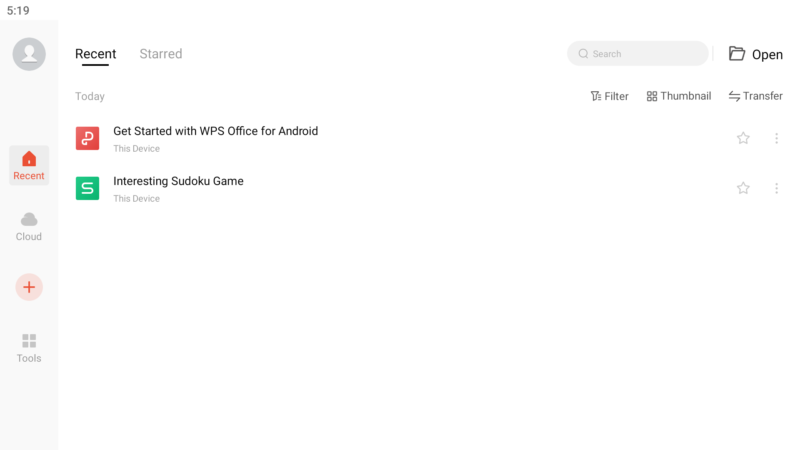Expand the Filter options
800x450 pixels.
[x=609, y=96]
